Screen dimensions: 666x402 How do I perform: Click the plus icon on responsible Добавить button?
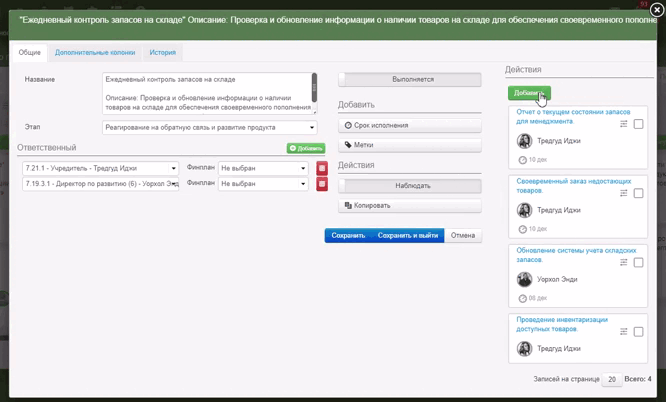[x=292, y=148]
